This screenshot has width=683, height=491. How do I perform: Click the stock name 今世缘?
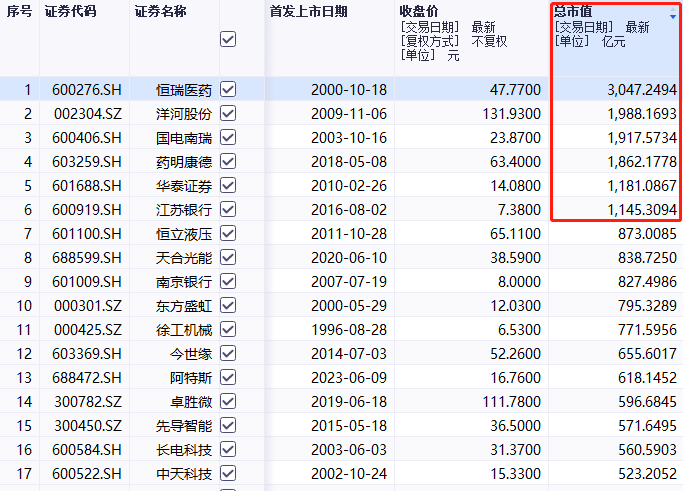click(191, 354)
